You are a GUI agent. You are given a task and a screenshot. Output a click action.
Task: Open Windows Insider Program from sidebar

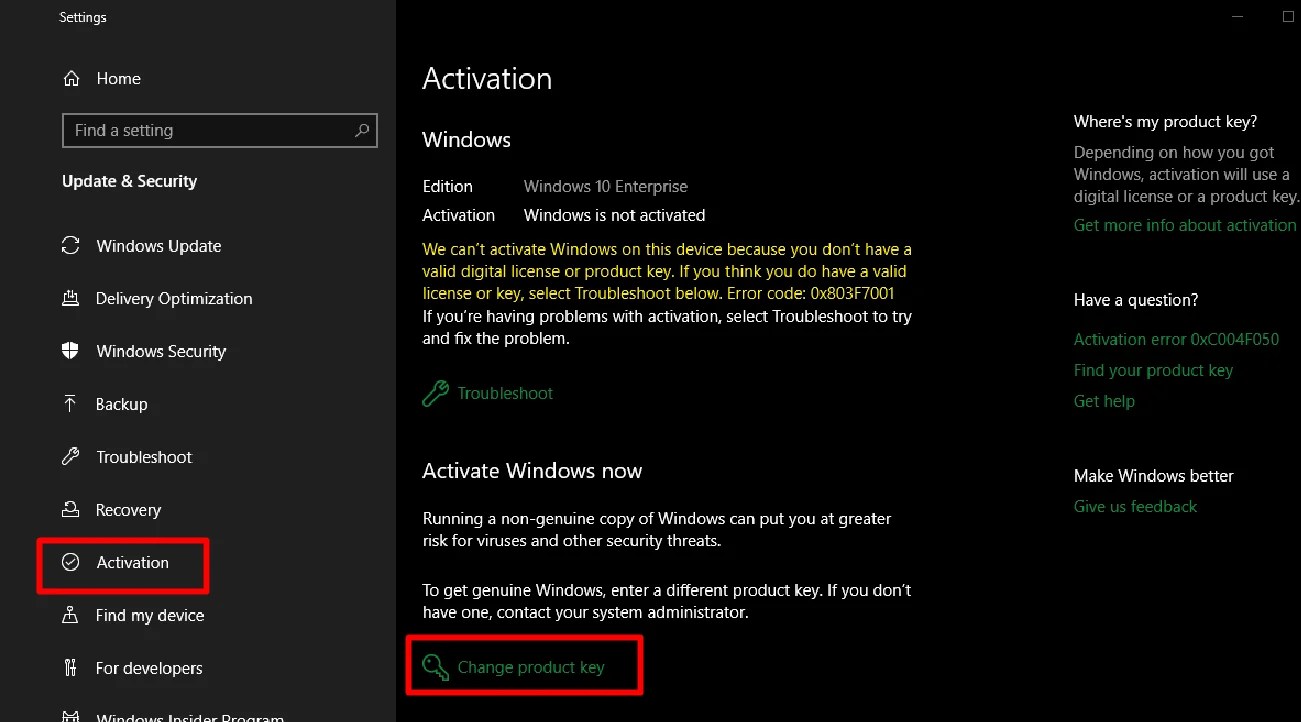[x=190, y=715]
